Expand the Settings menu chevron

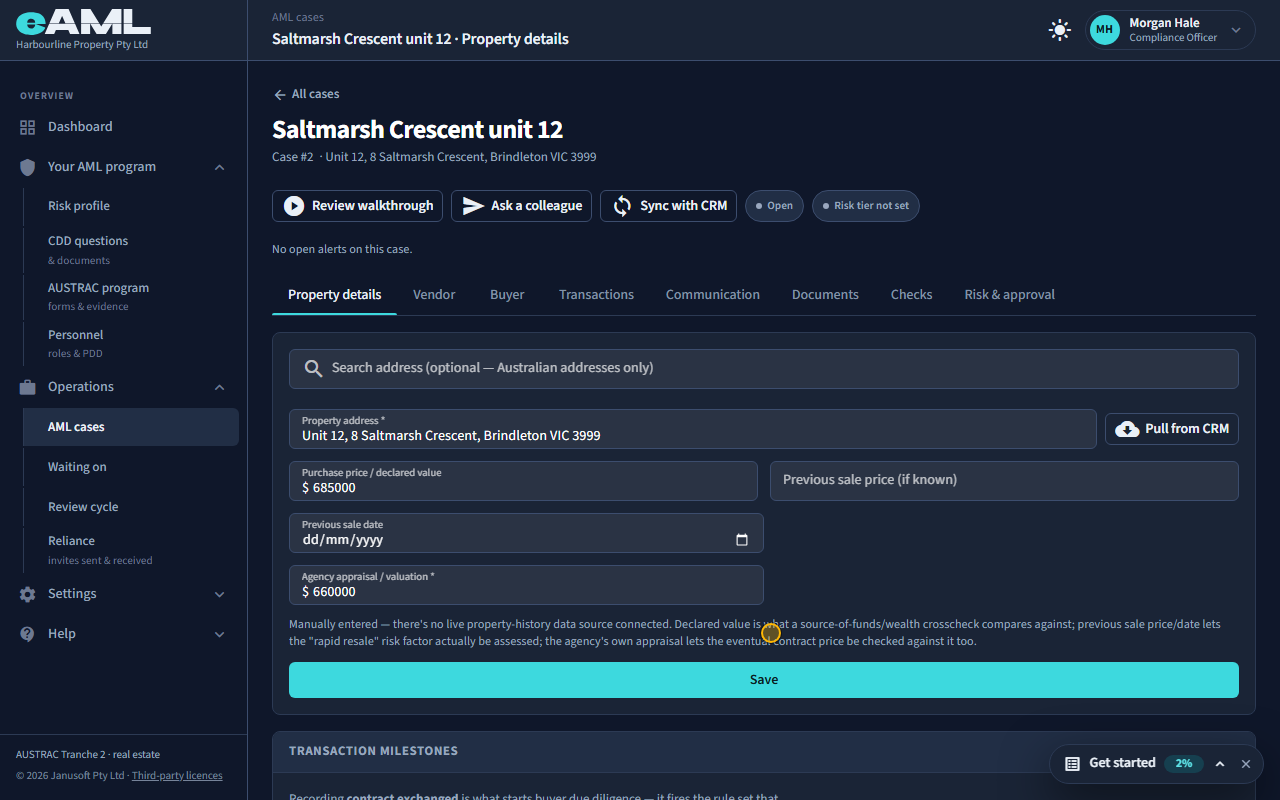click(x=220, y=594)
